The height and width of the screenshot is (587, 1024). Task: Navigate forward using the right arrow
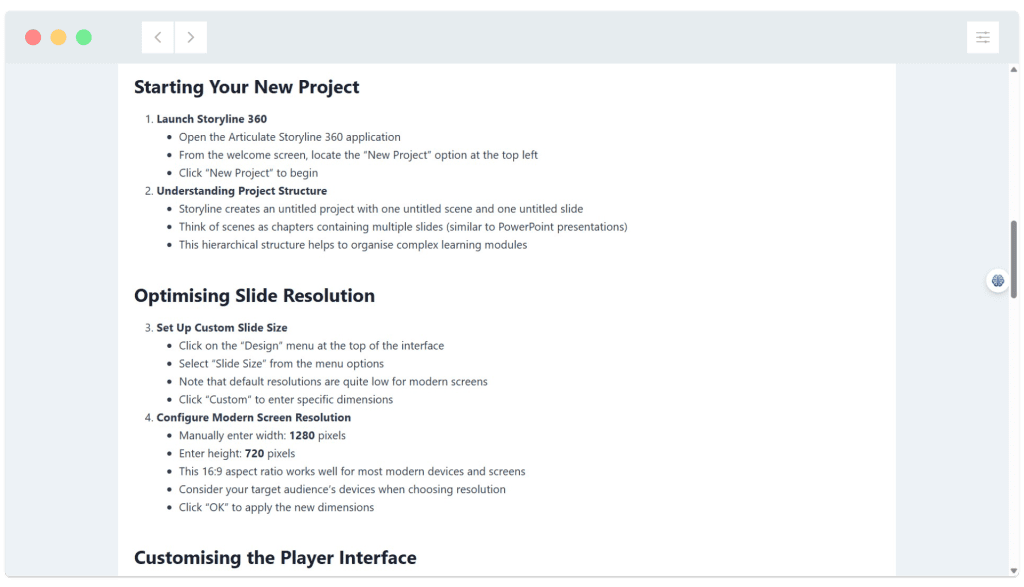point(190,37)
